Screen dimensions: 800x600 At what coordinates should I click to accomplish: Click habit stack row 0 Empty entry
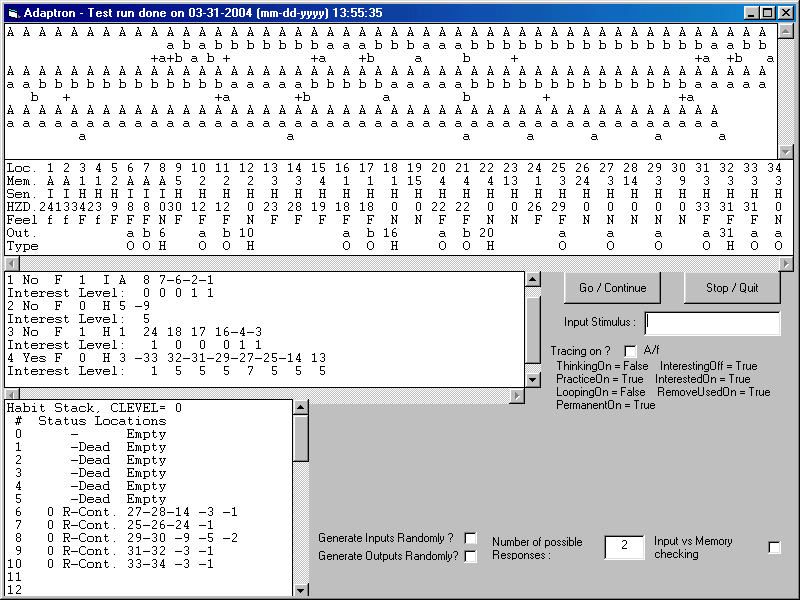[x=91, y=434]
